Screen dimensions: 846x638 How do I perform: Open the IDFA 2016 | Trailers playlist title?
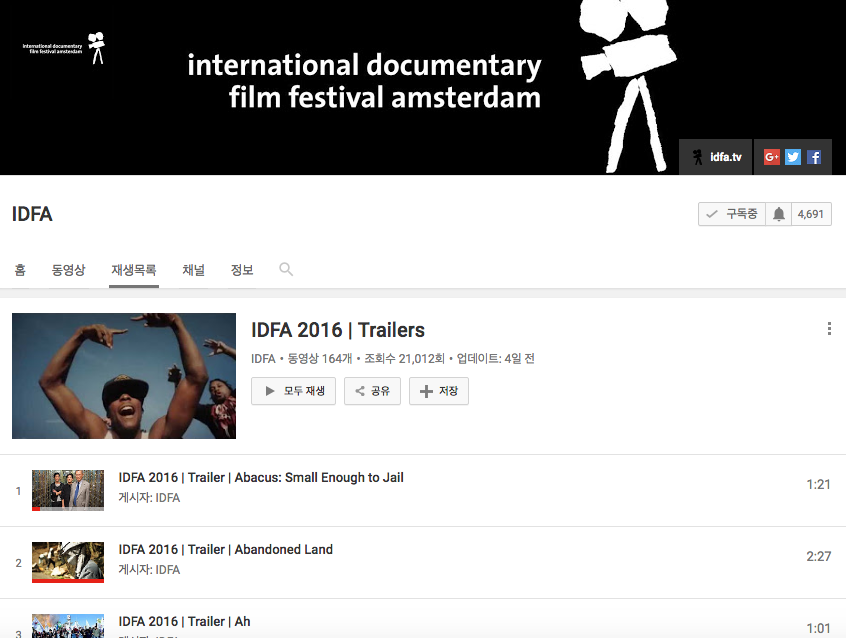point(338,330)
